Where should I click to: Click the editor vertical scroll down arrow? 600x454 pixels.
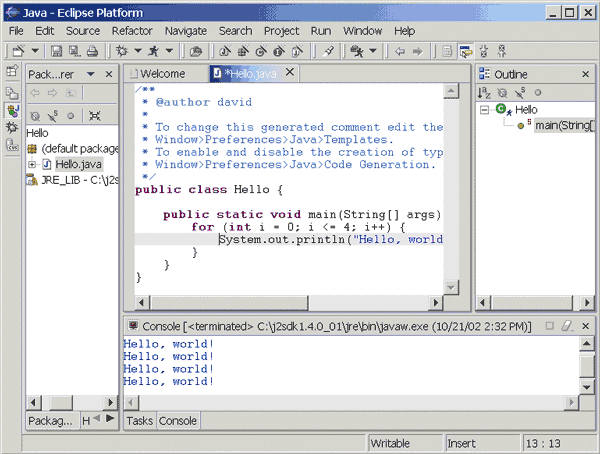pos(451,287)
